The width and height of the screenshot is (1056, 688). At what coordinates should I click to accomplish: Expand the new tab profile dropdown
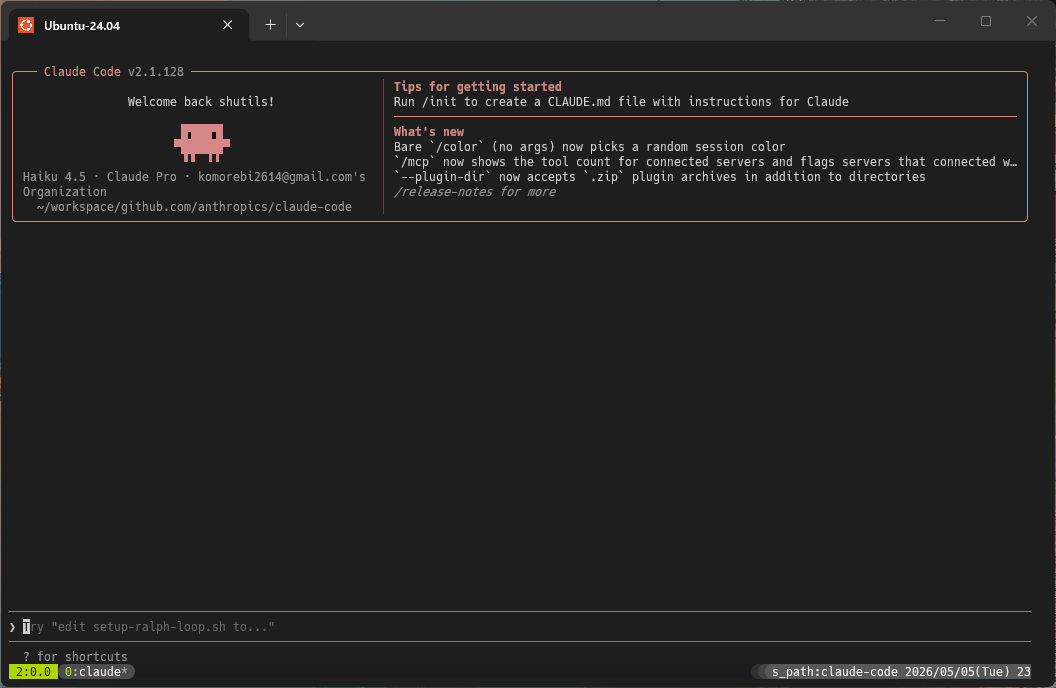[300, 25]
